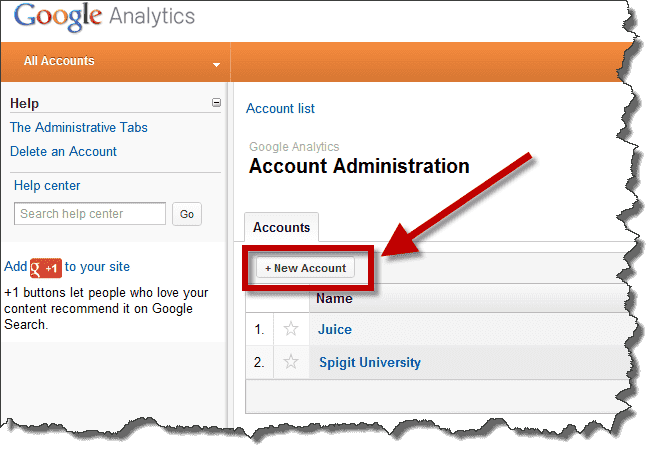The image size is (662, 462).
Task: Open the Spigit University account
Action: coord(370,362)
